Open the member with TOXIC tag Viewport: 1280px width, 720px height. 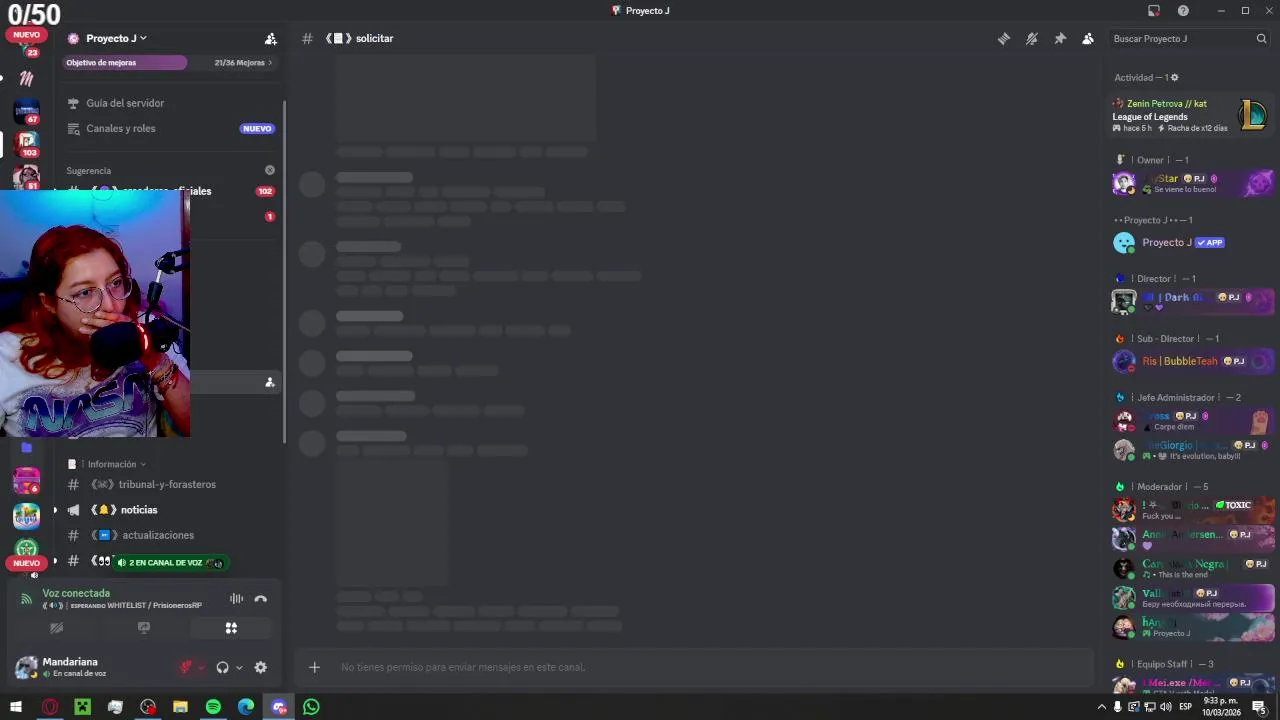click(x=1190, y=509)
